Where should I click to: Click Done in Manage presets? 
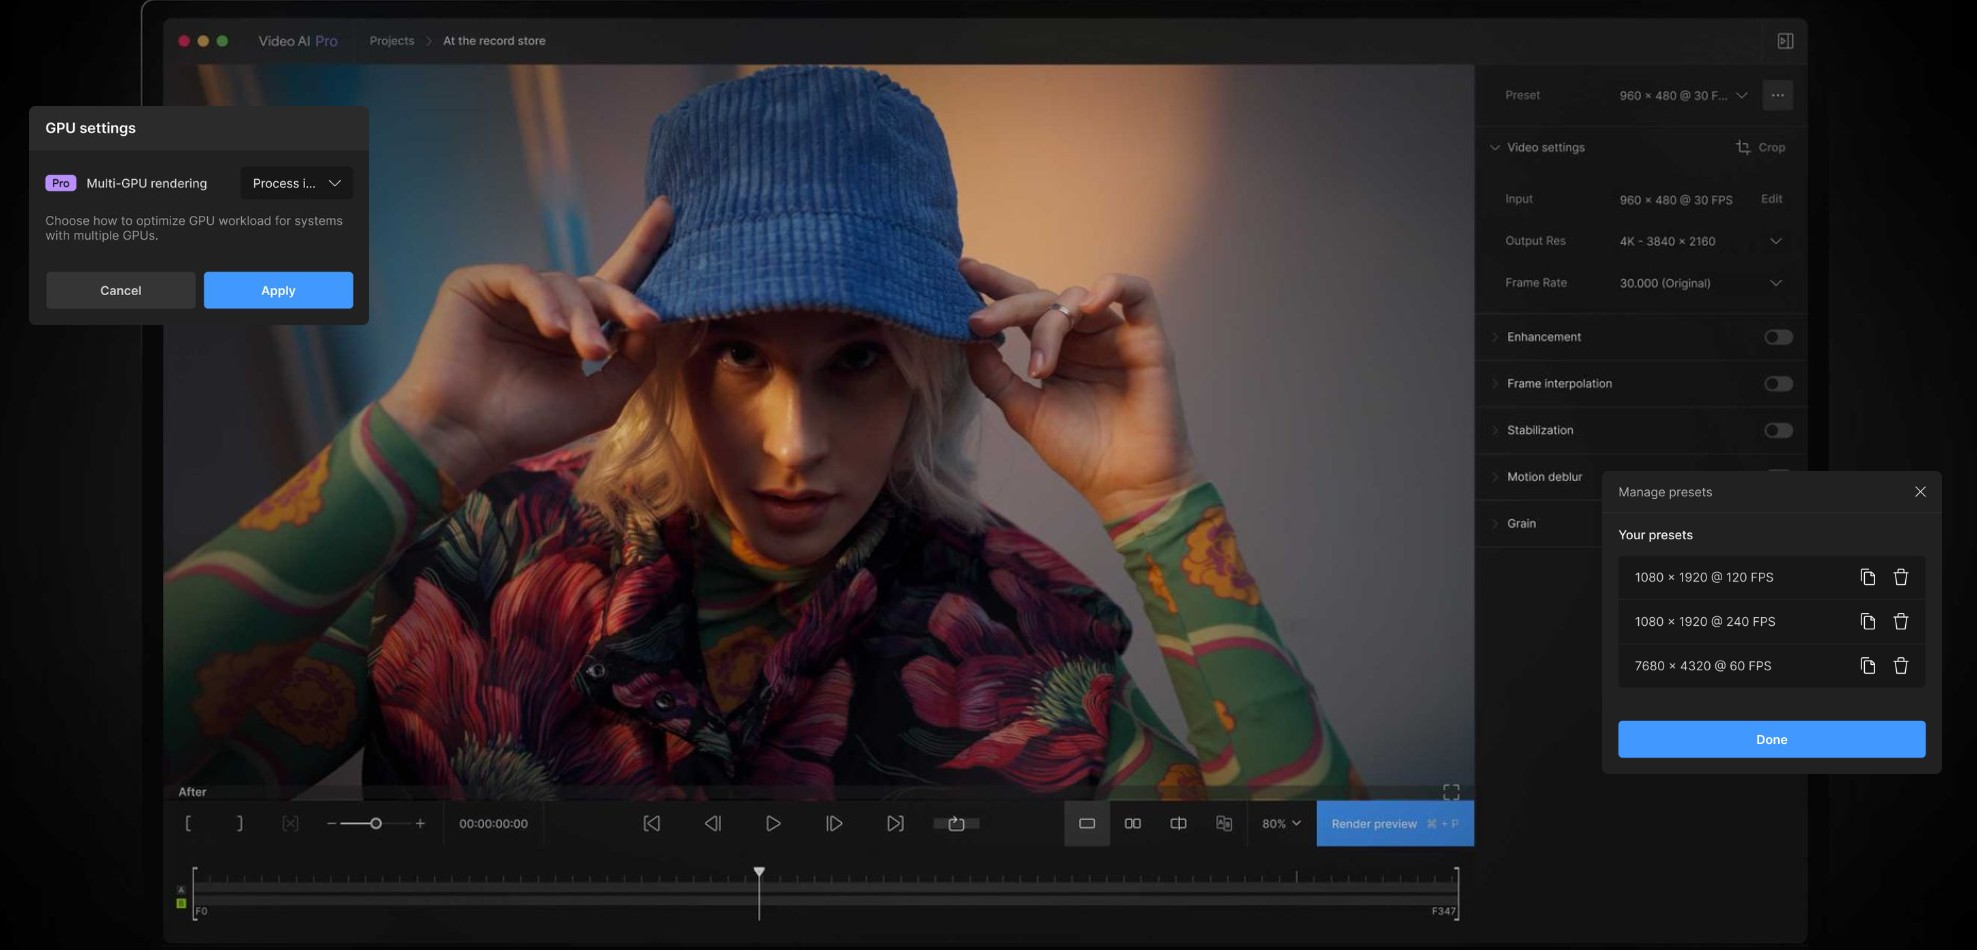(1771, 739)
